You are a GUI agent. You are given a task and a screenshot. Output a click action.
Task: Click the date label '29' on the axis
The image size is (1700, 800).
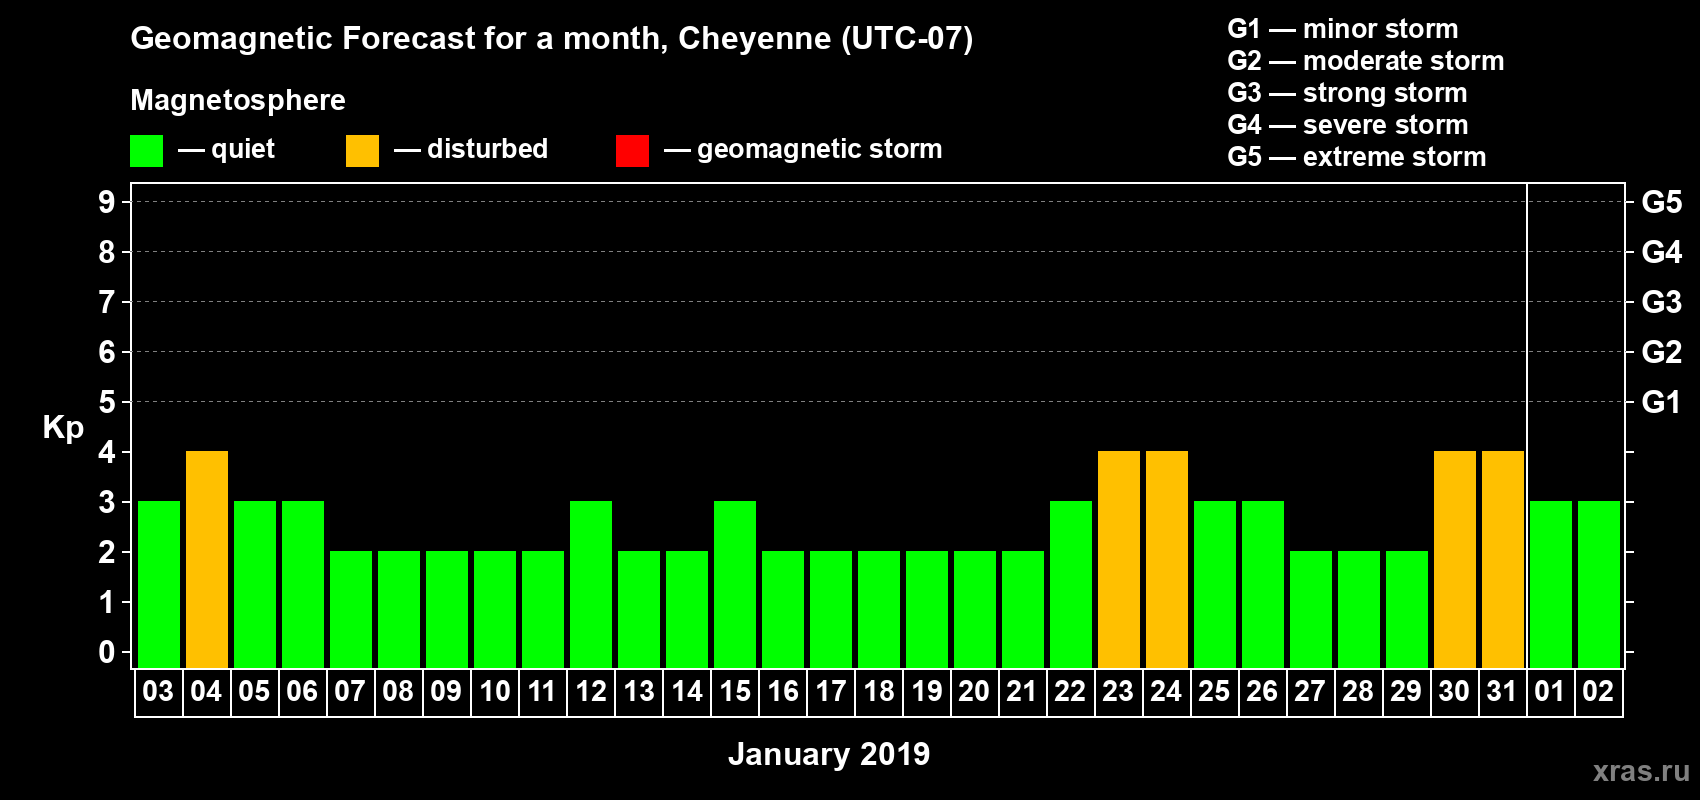click(x=1406, y=692)
